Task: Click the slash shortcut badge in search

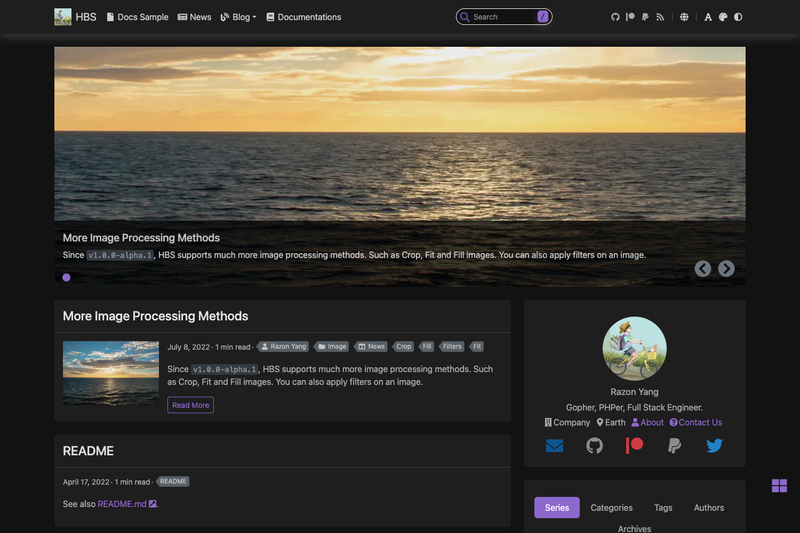Action: pos(543,17)
